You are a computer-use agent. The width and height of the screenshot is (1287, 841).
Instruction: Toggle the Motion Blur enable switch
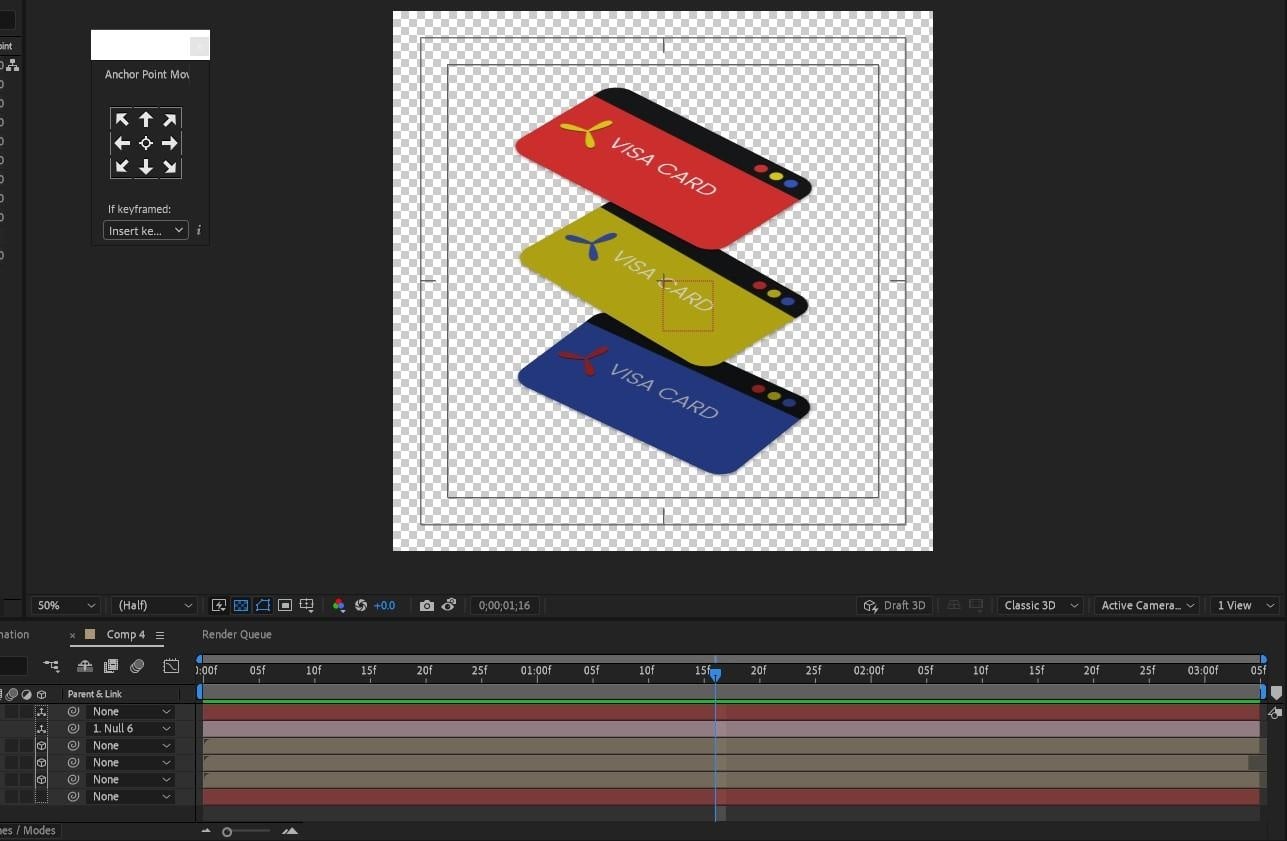pyautogui.click(x=137, y=665)
